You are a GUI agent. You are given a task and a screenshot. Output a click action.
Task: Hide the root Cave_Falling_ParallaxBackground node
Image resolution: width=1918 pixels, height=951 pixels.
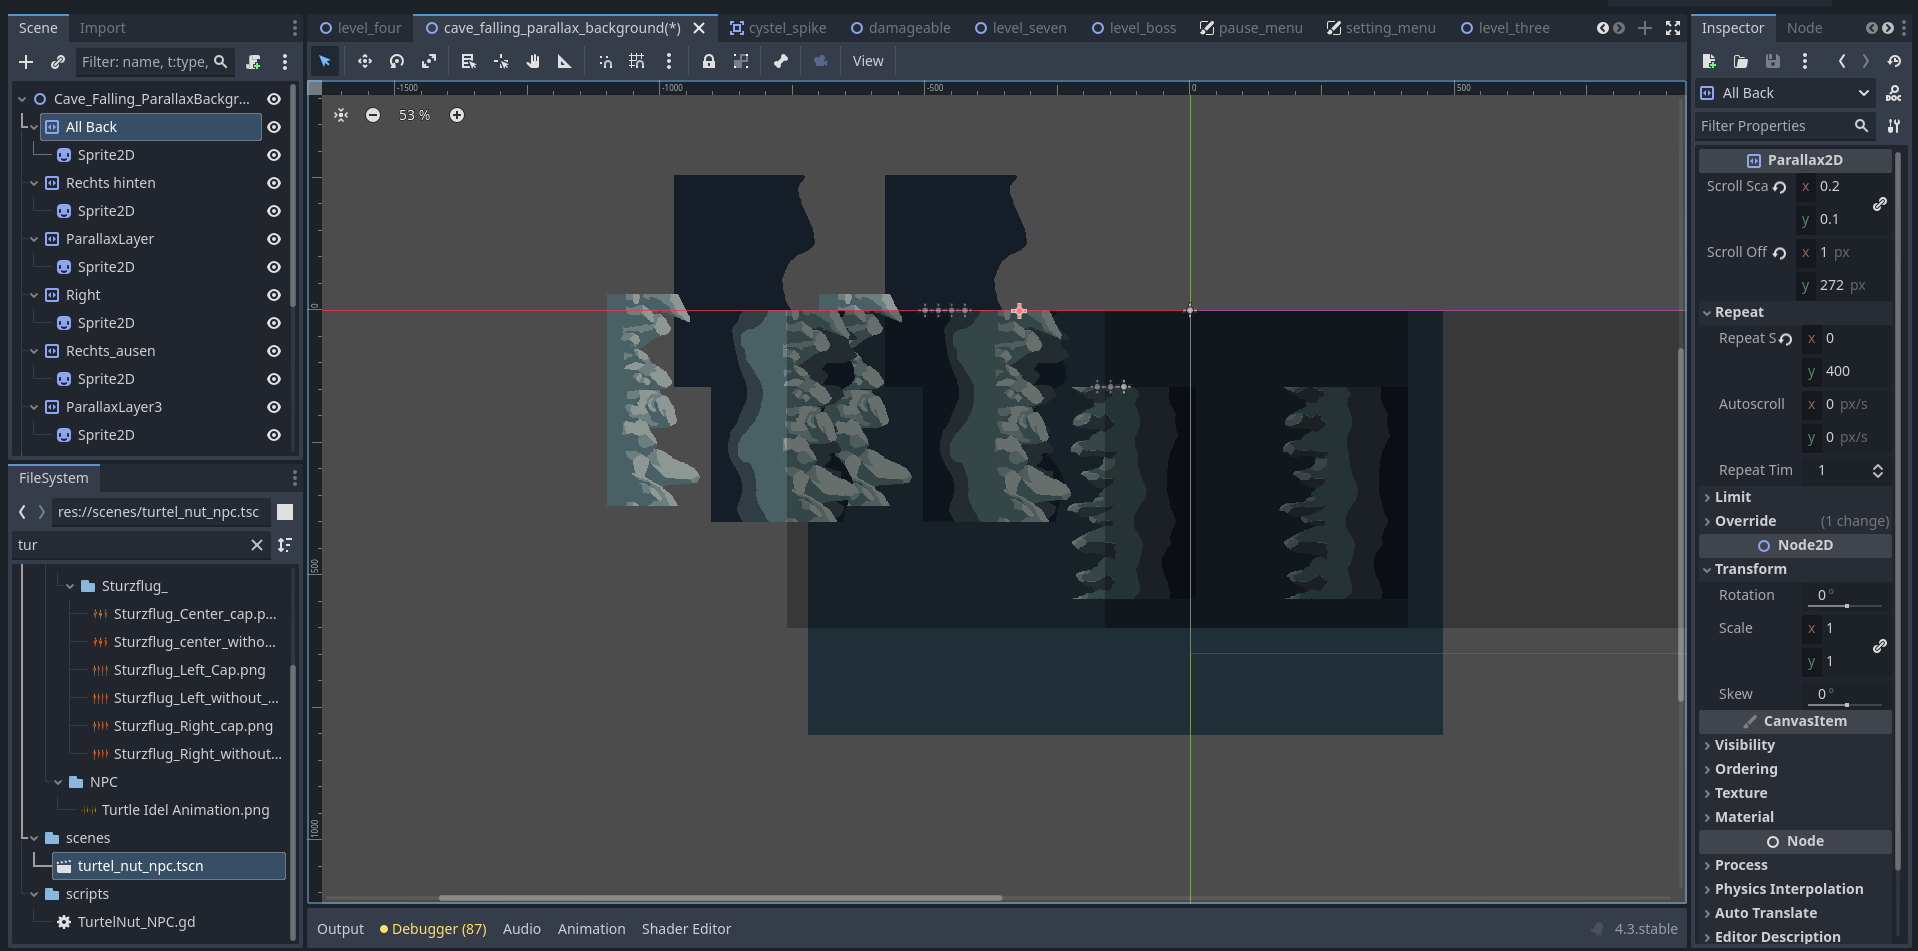click(x=274, y=99)
